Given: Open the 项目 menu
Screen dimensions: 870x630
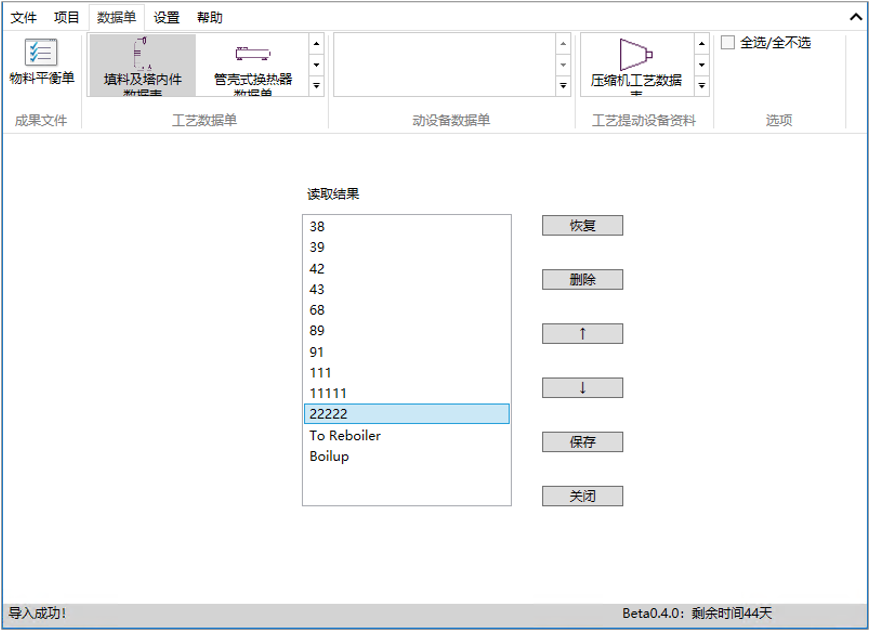Looking at the screenshot, I should [66, 17].
